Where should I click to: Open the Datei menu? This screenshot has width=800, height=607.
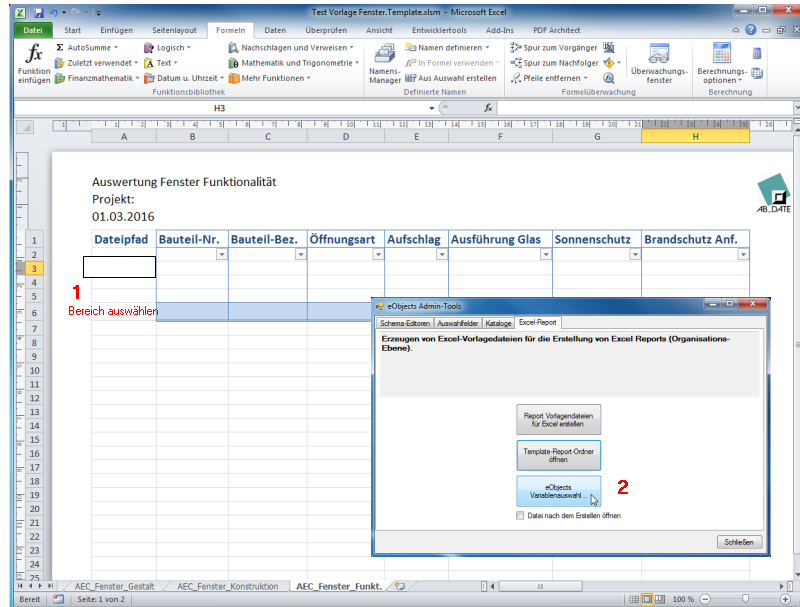(x=33, y=30)
